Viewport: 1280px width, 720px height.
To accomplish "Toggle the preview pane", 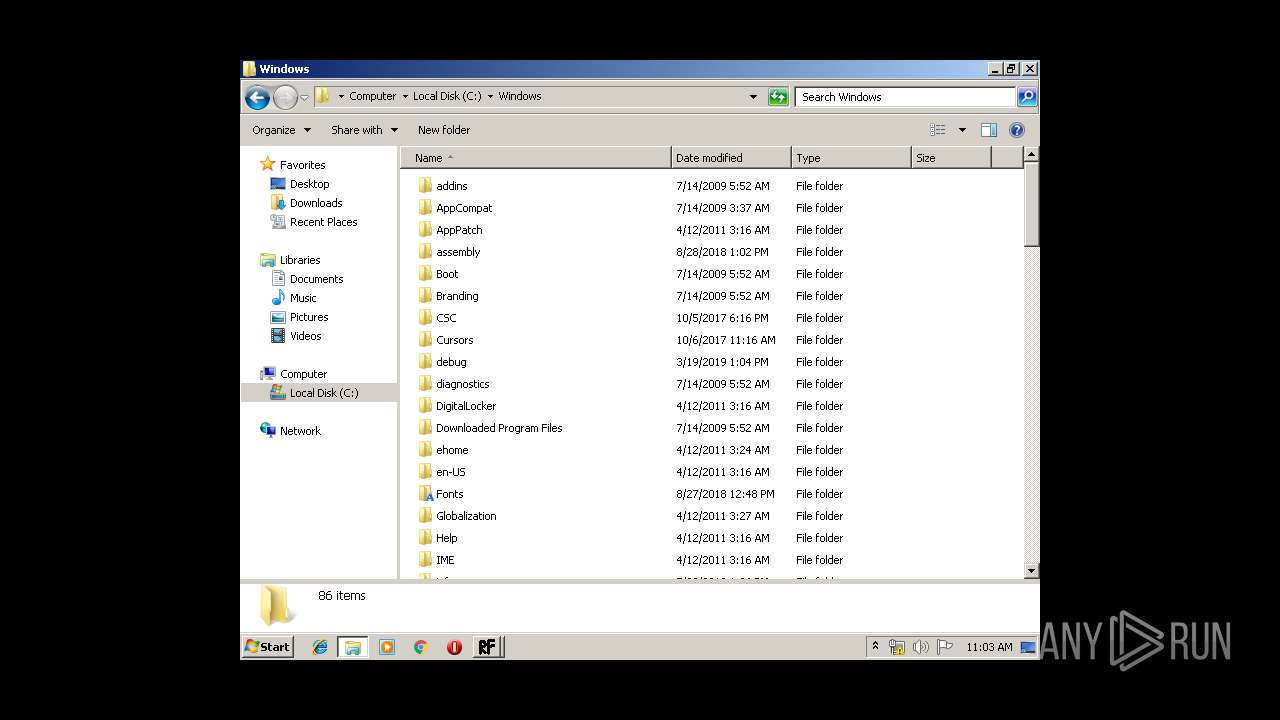I will click(x=989, y=130).
